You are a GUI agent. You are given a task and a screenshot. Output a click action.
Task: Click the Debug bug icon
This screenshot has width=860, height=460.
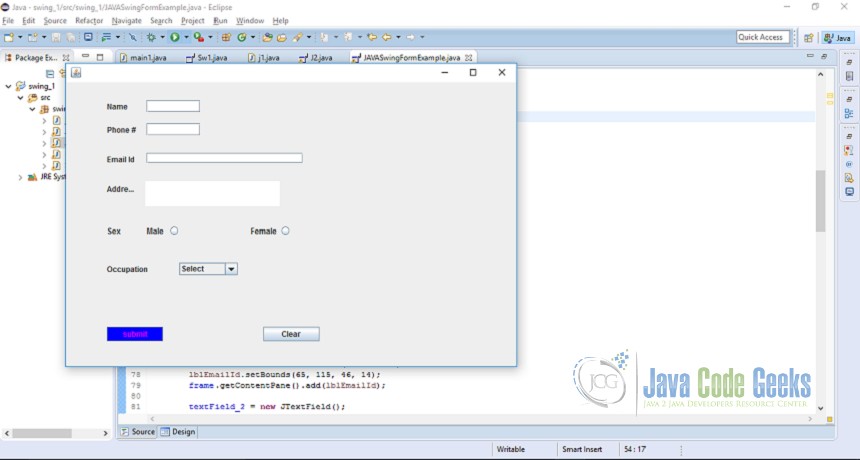151,37
